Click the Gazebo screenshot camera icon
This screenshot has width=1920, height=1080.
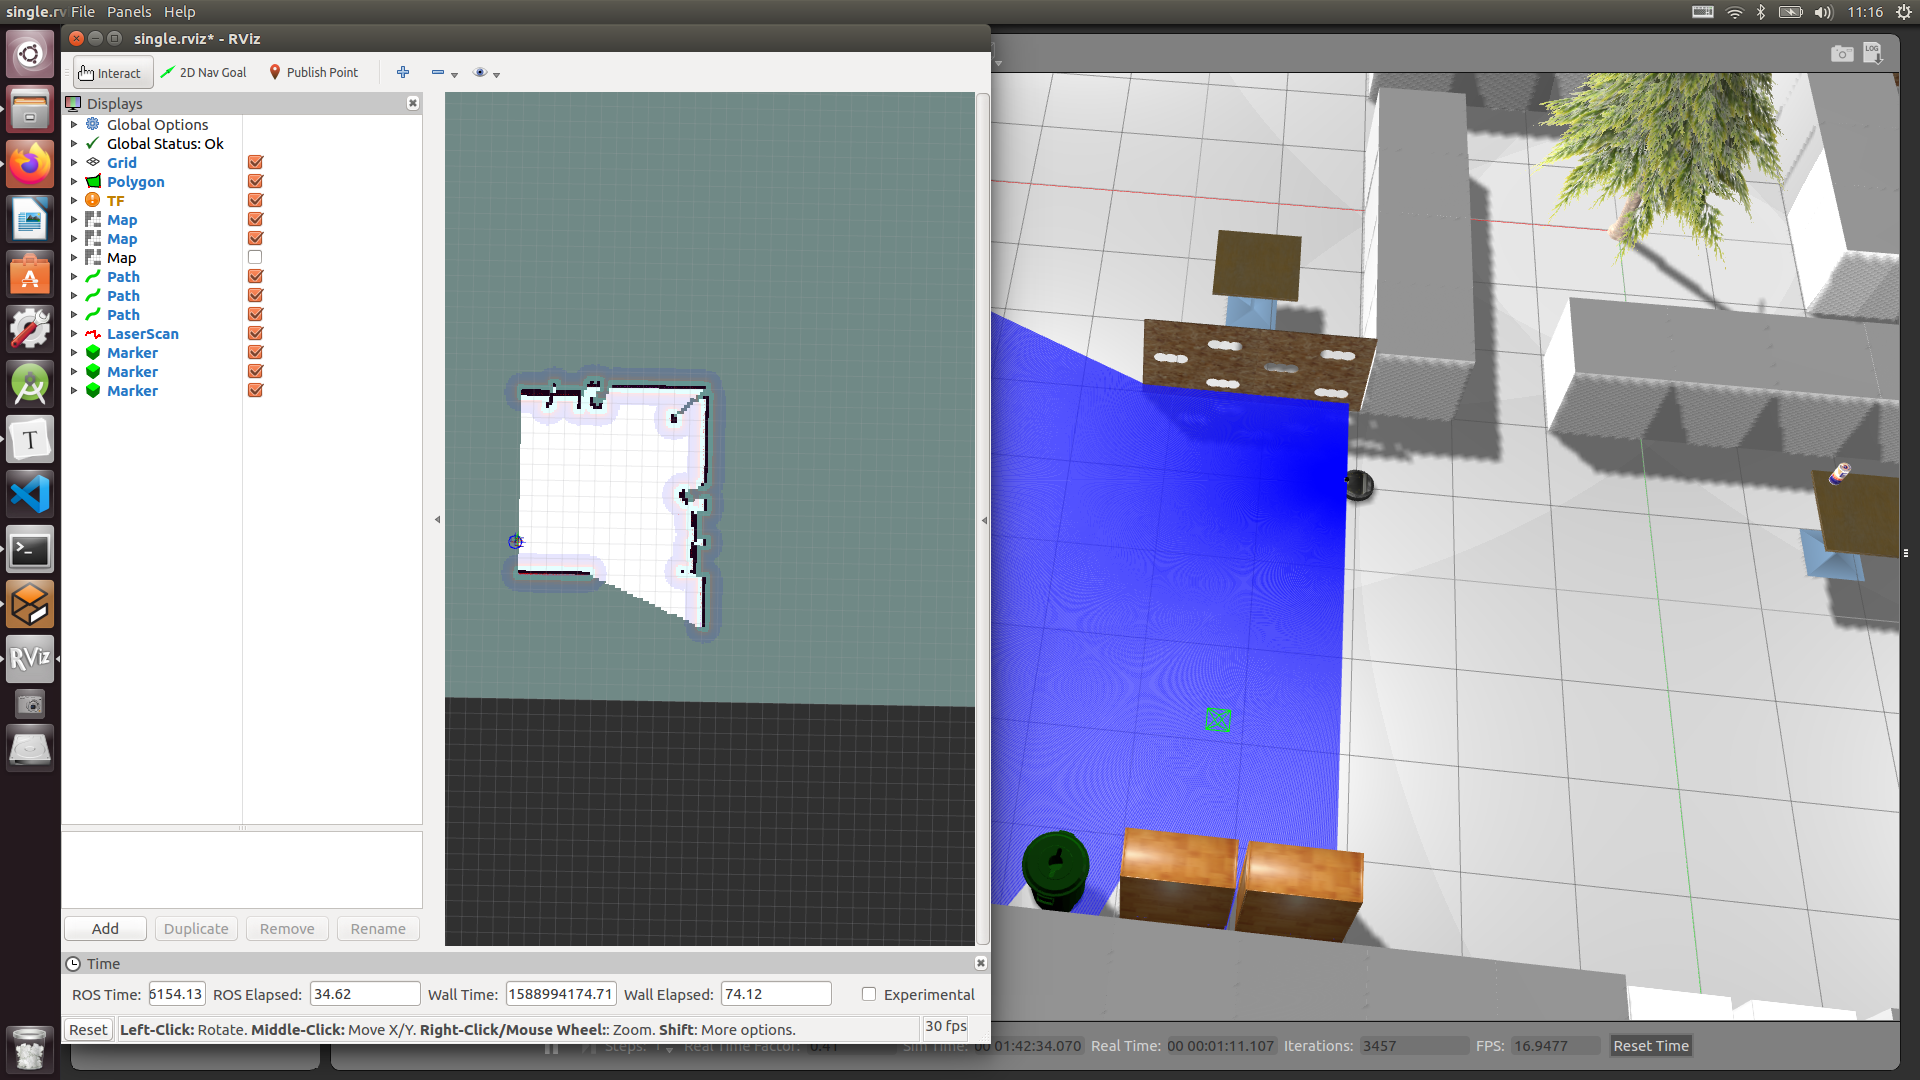click(x=1841, y=54)
